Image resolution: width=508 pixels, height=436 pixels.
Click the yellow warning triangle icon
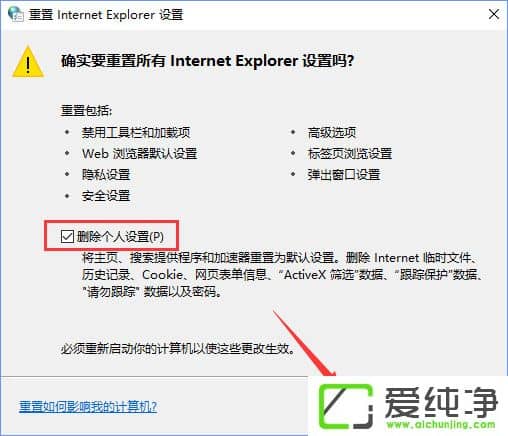tap(28, 62)
